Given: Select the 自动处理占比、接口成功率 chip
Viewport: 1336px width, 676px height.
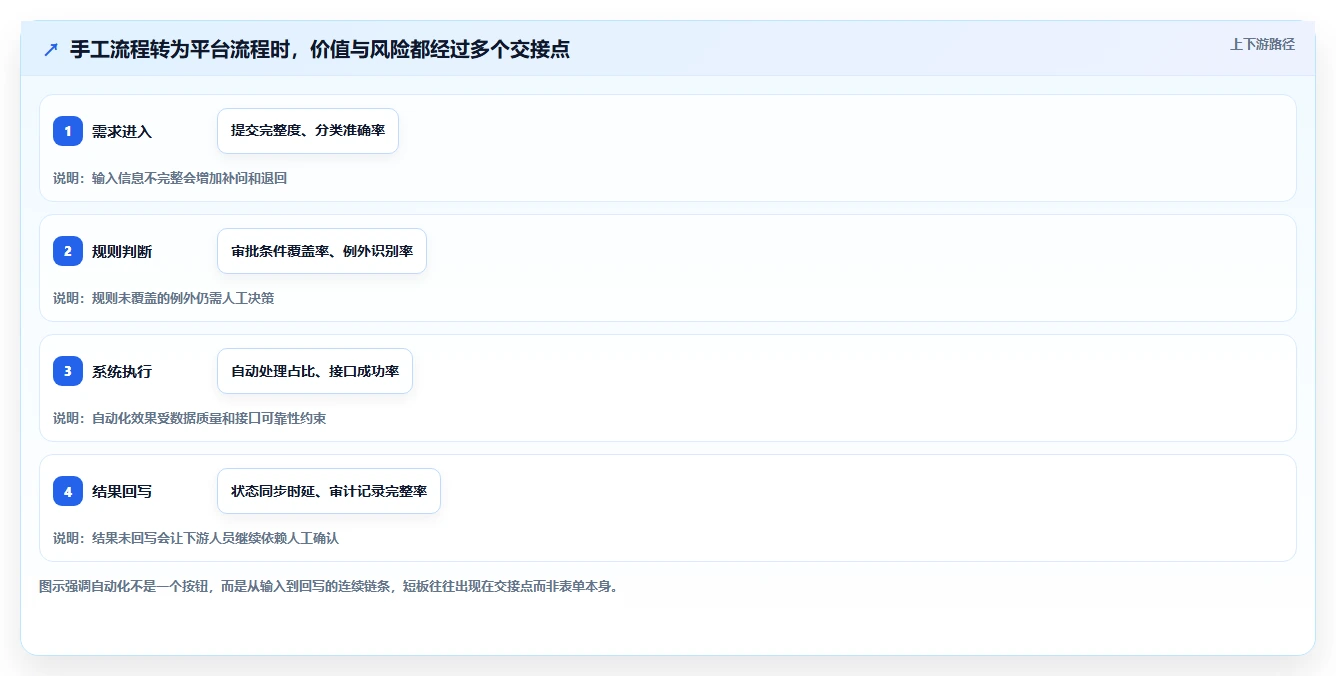Looking at the screenshot, I should tap(315, 371).
